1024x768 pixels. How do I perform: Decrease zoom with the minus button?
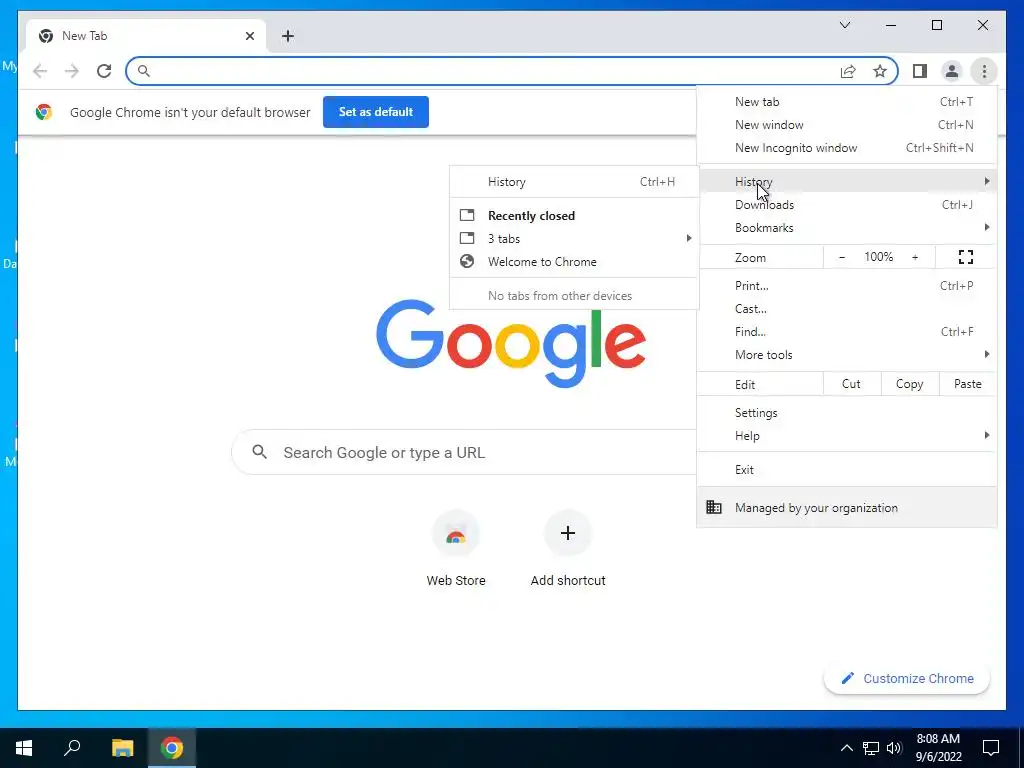(842, 257)
